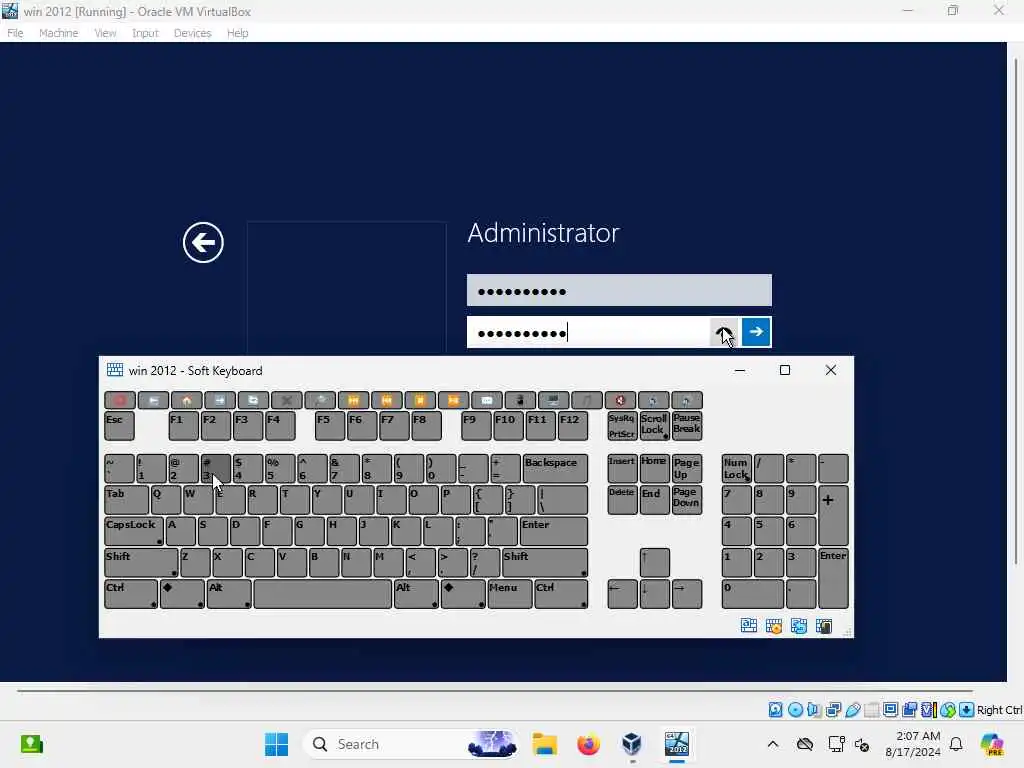
Task: Open Soft Keyboard help book icon
Action: tap(824, 626)
